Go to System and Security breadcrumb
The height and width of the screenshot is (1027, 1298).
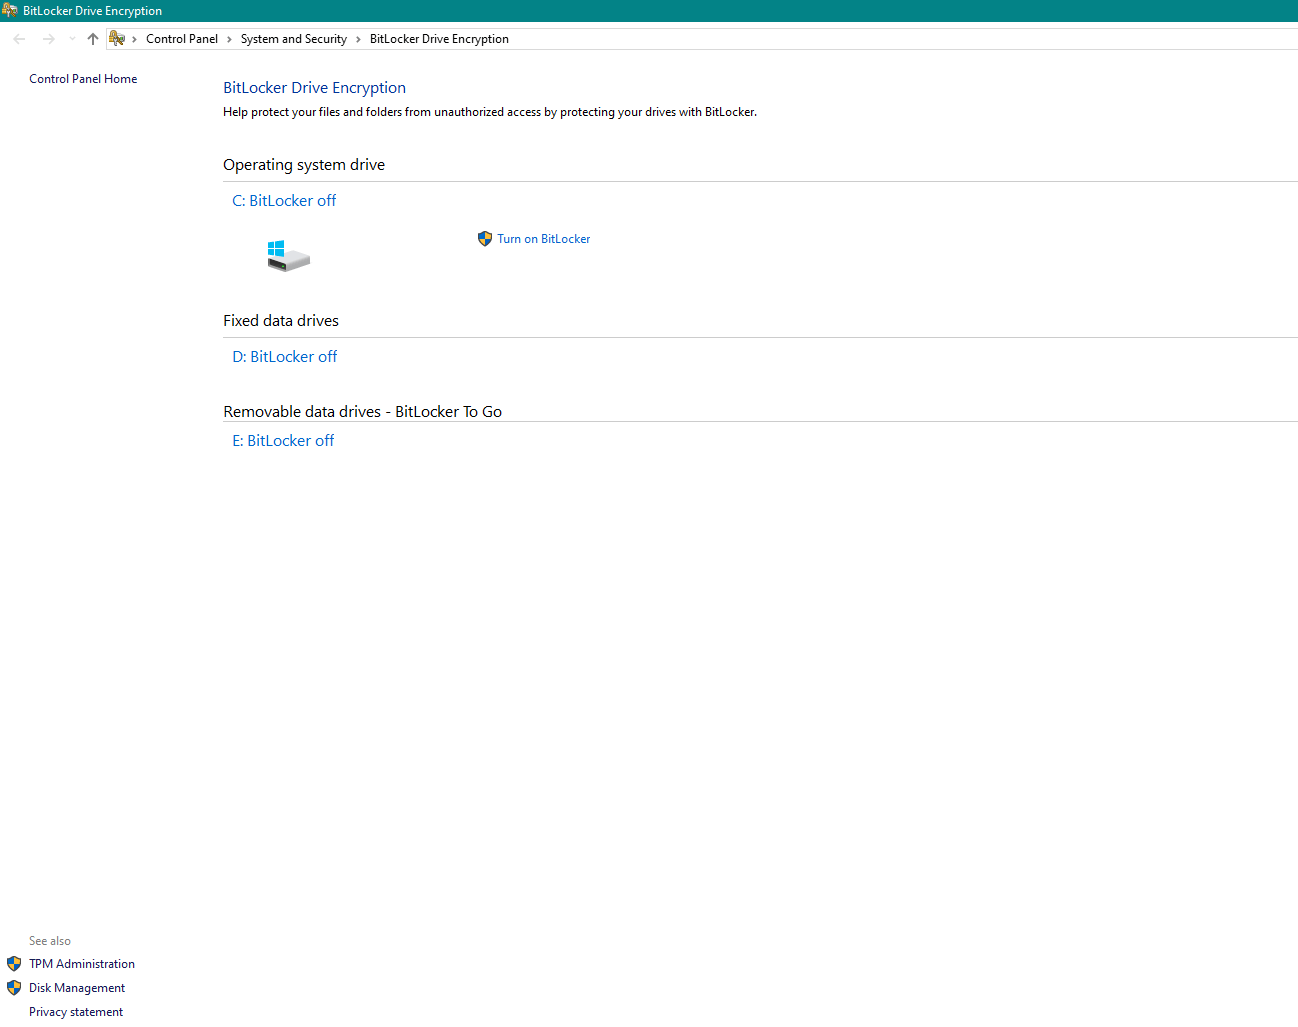(294, 39)
